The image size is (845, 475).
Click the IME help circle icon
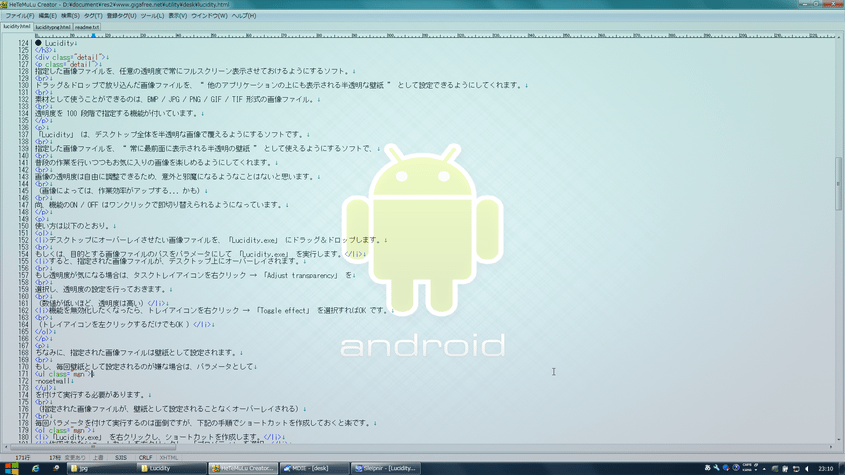coord(736,468)
